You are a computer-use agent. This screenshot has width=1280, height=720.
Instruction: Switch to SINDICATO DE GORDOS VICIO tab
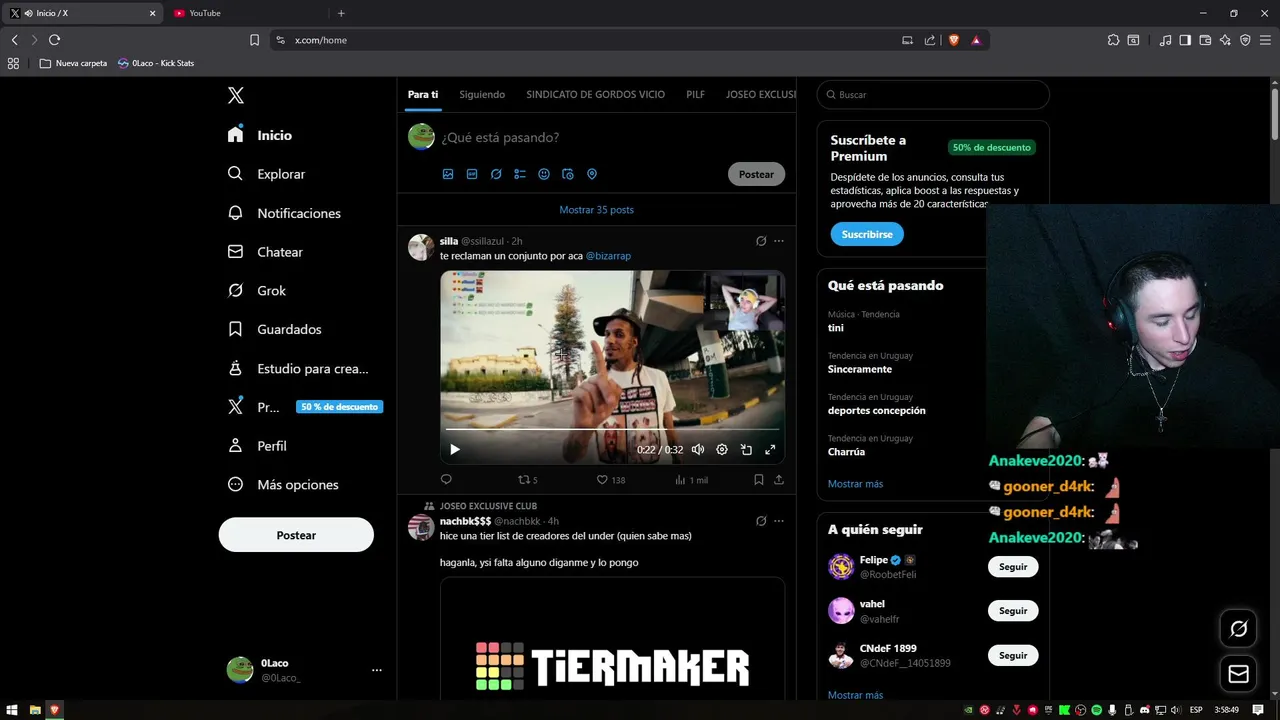(595, 95)
